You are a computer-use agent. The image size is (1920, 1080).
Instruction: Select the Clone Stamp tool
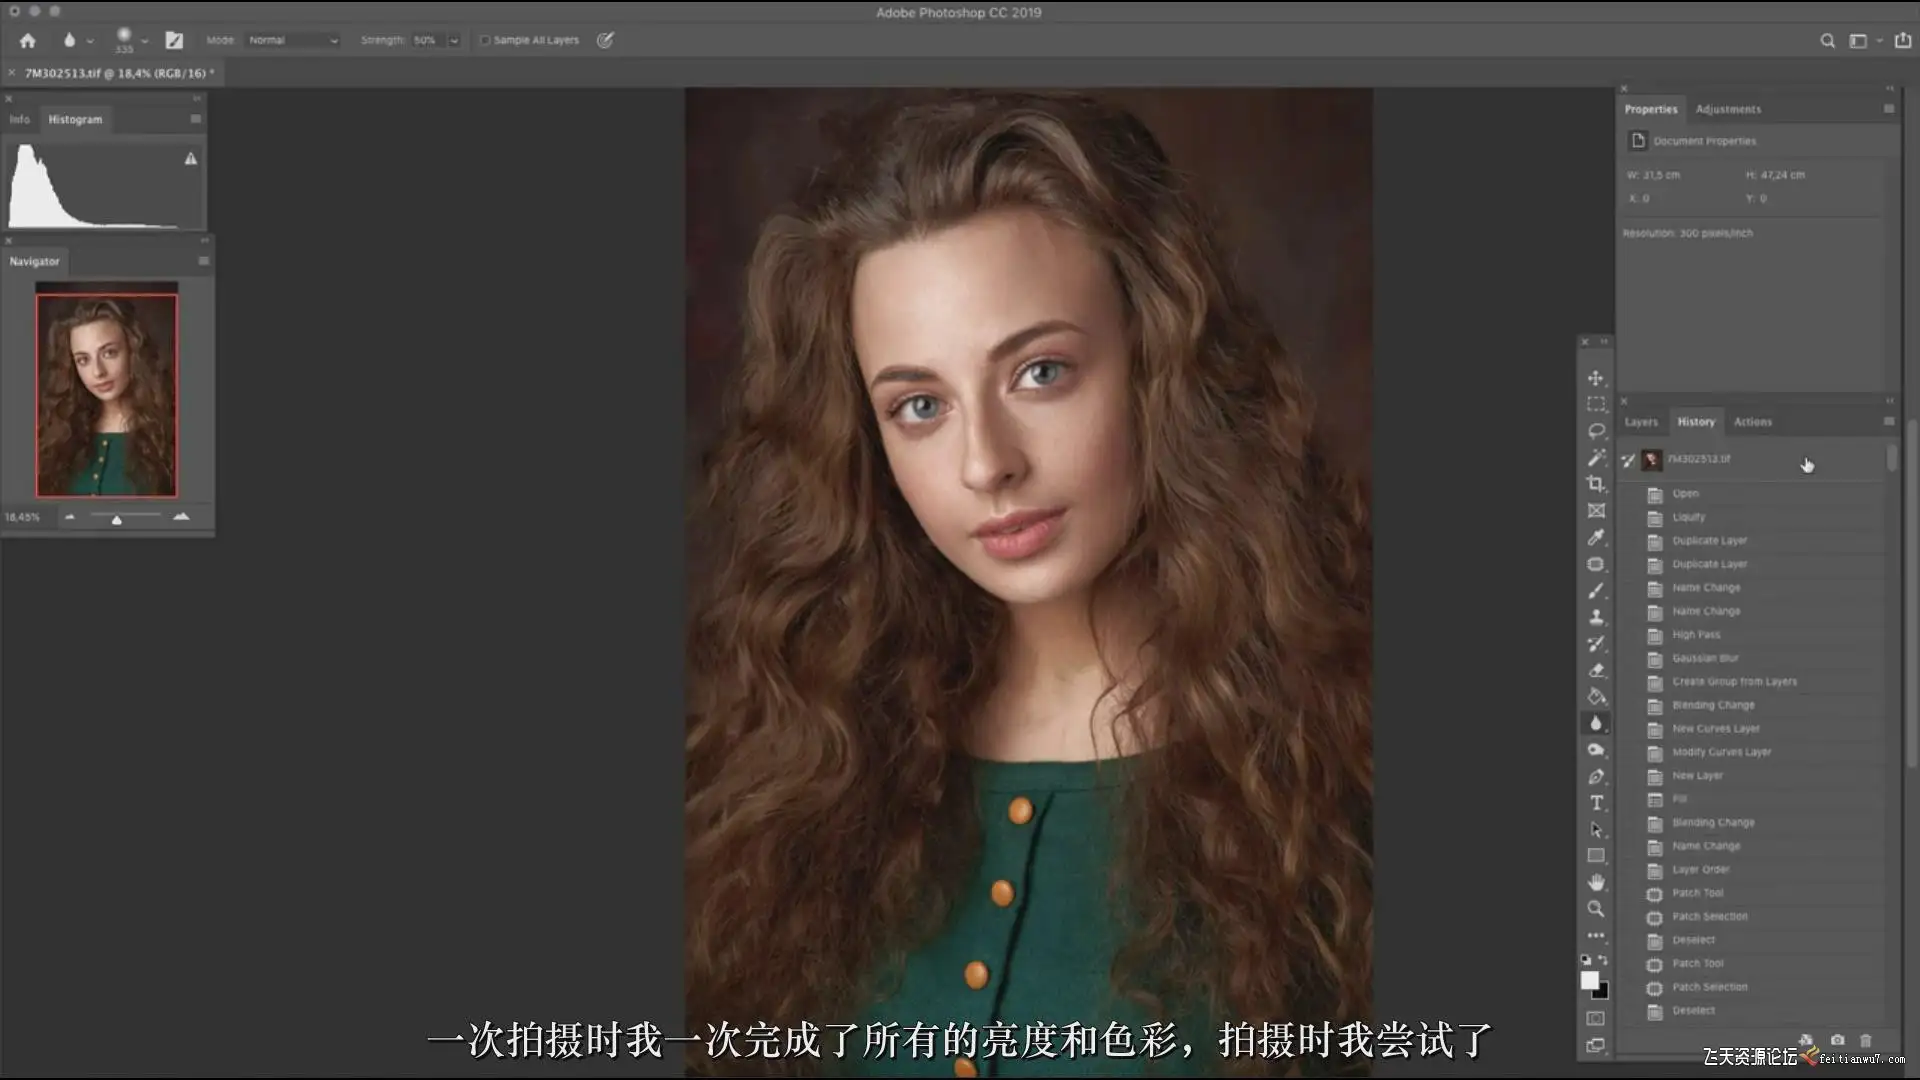click(x=1596, y=617)
